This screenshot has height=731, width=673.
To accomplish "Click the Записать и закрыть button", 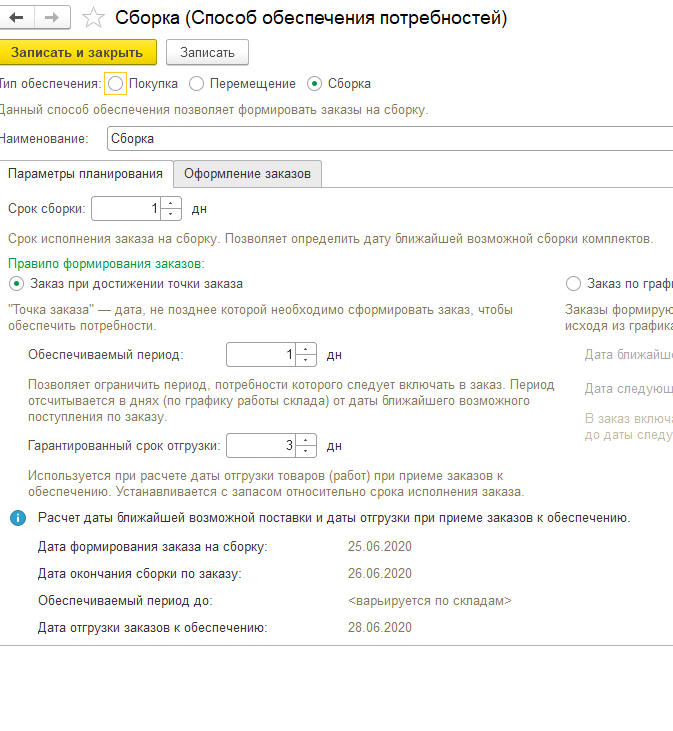I will coord(77,52).
